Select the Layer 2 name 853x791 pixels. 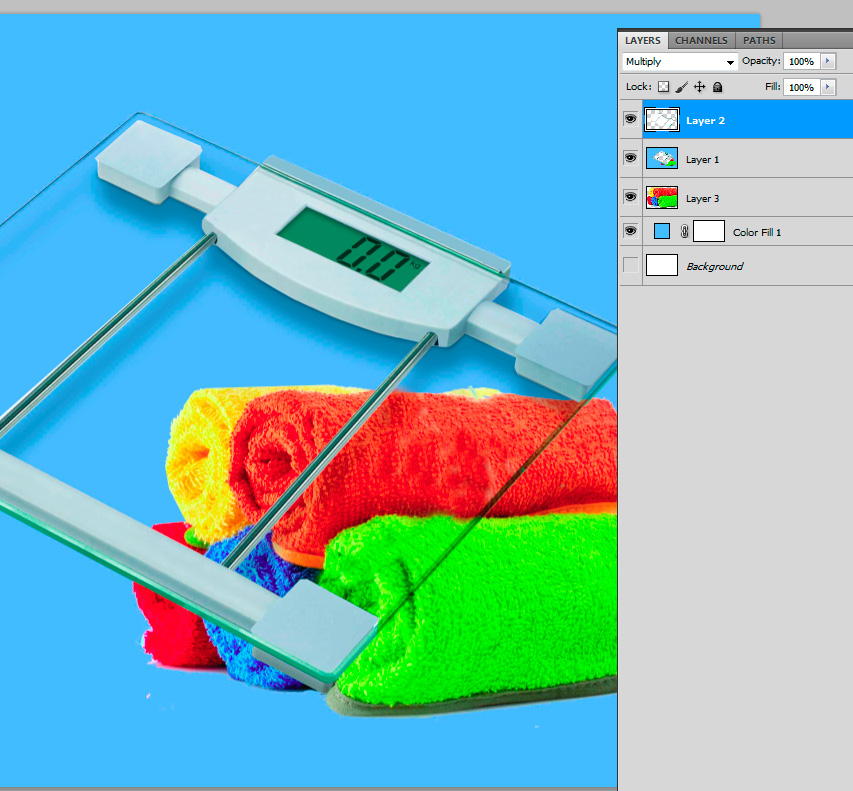[x=706, y=121]
